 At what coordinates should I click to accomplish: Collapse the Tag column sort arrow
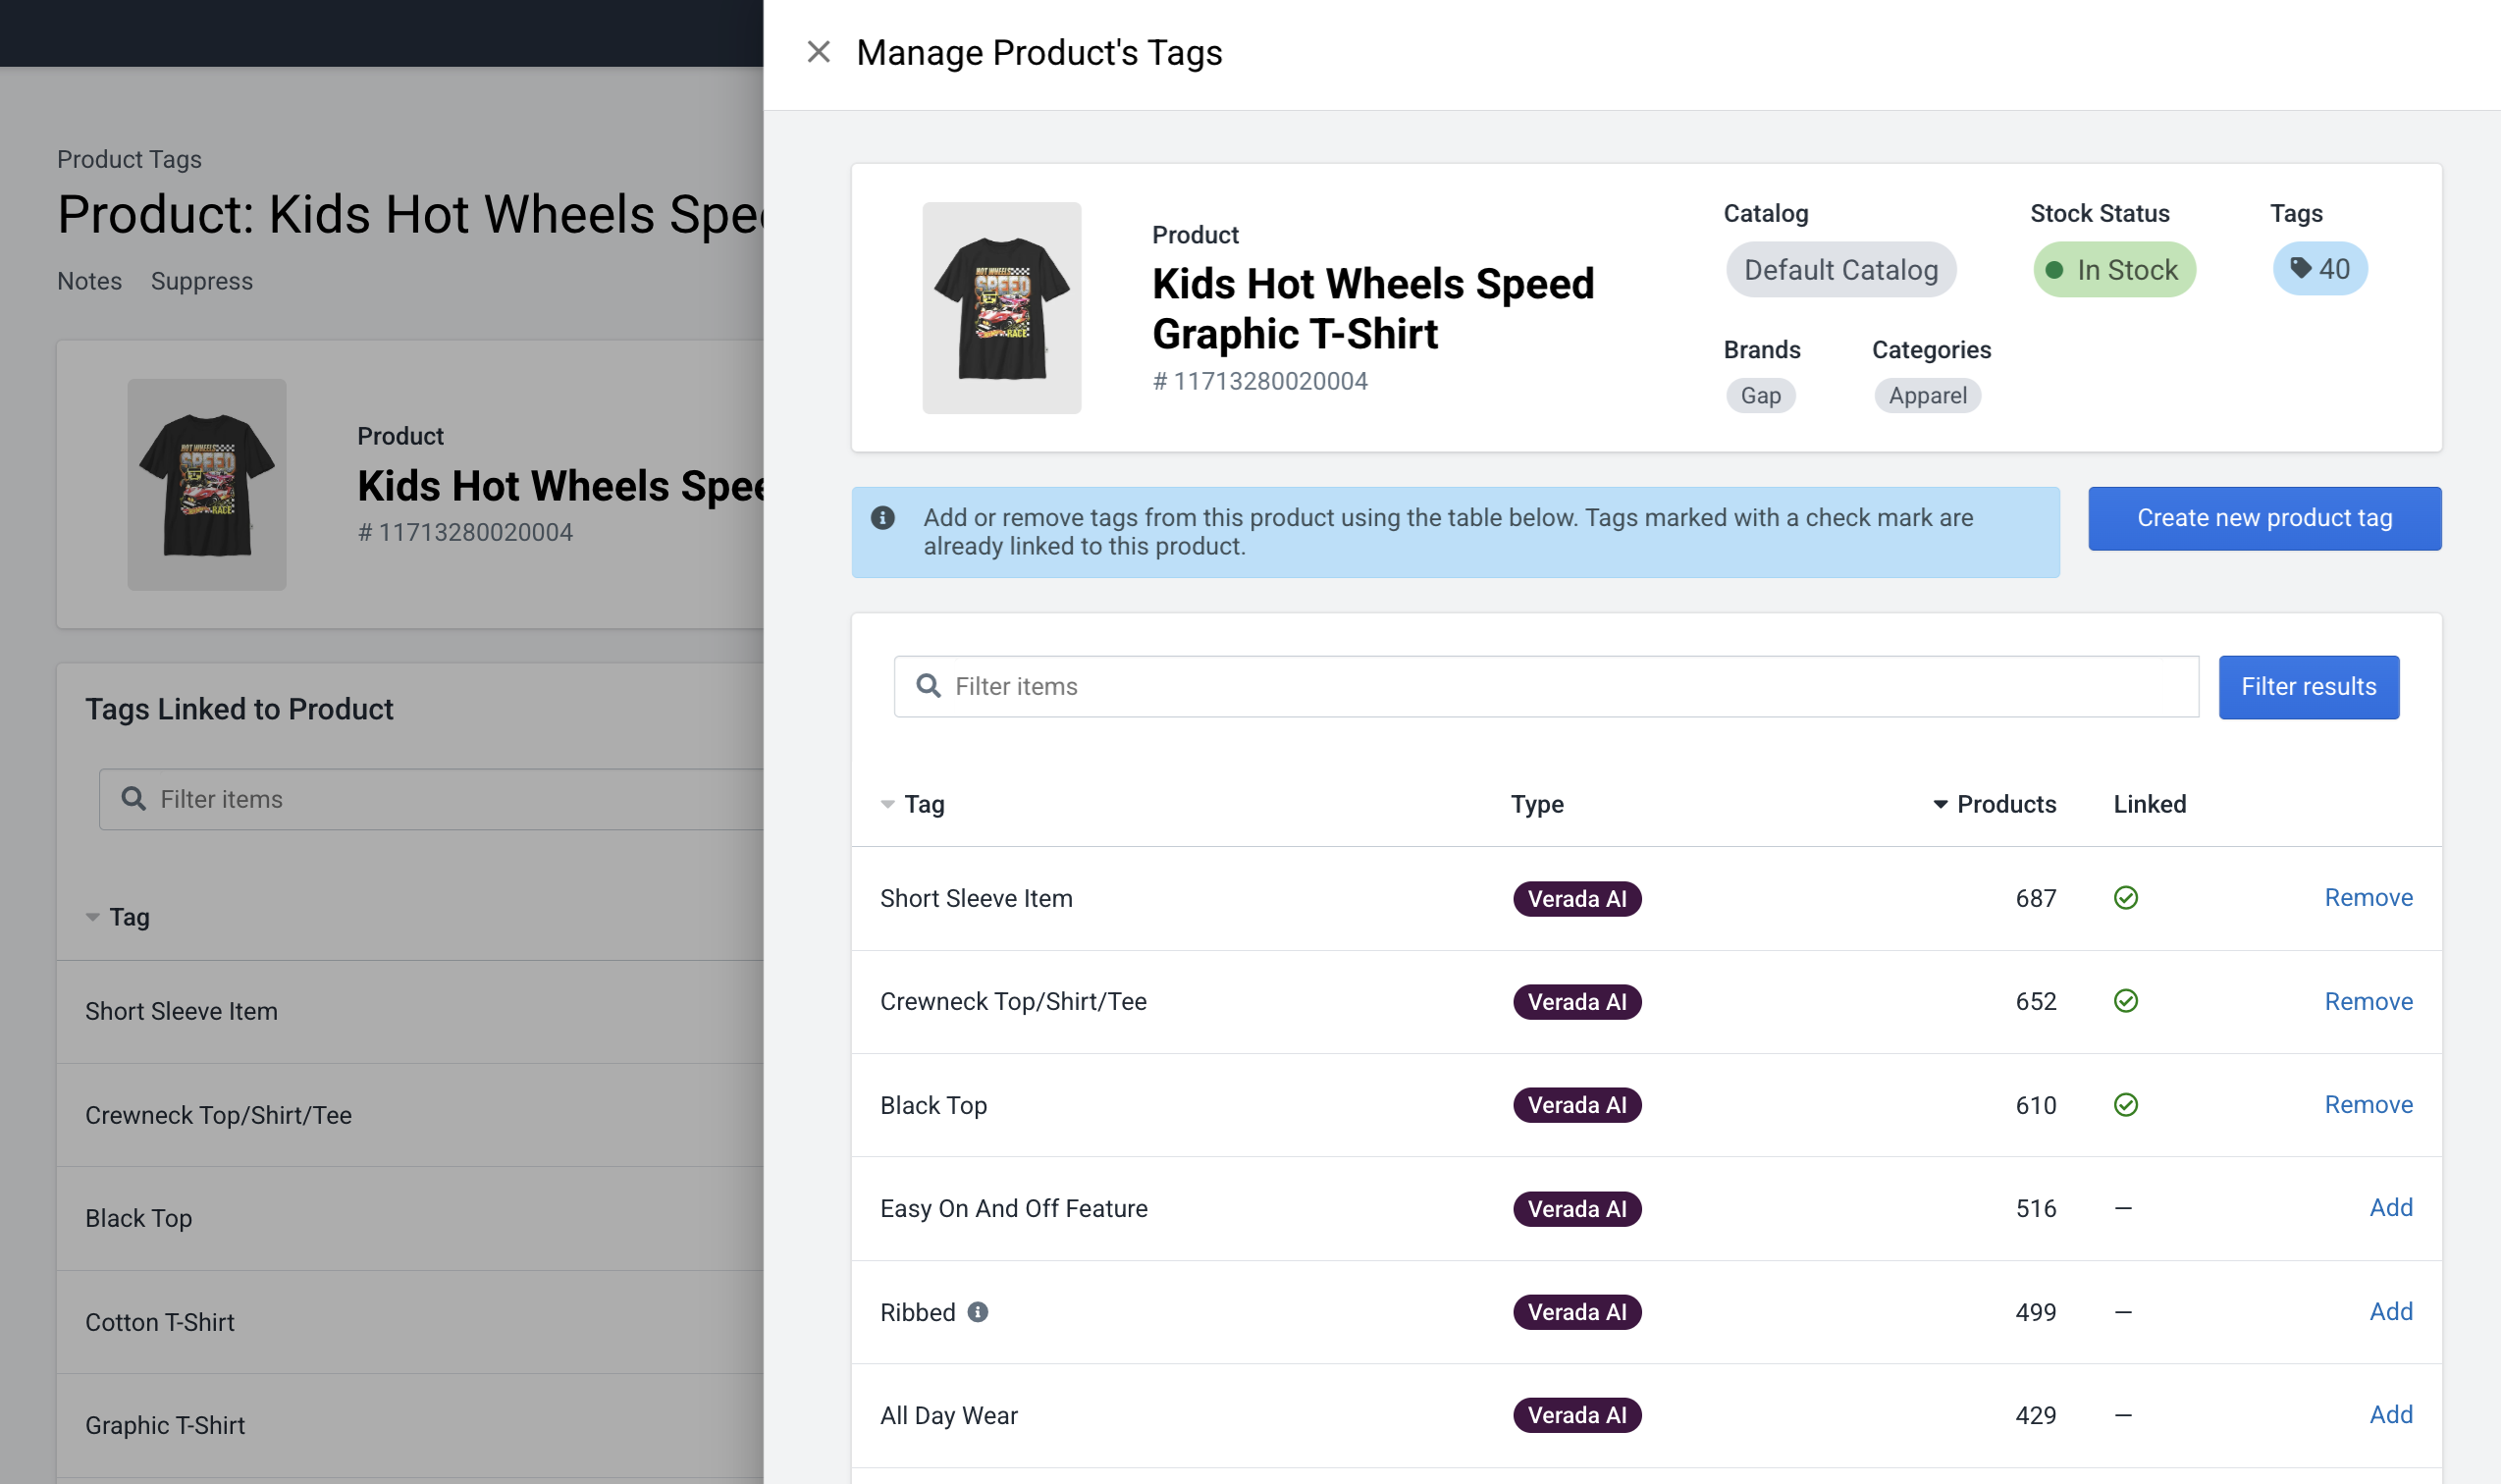click(886, 803)
